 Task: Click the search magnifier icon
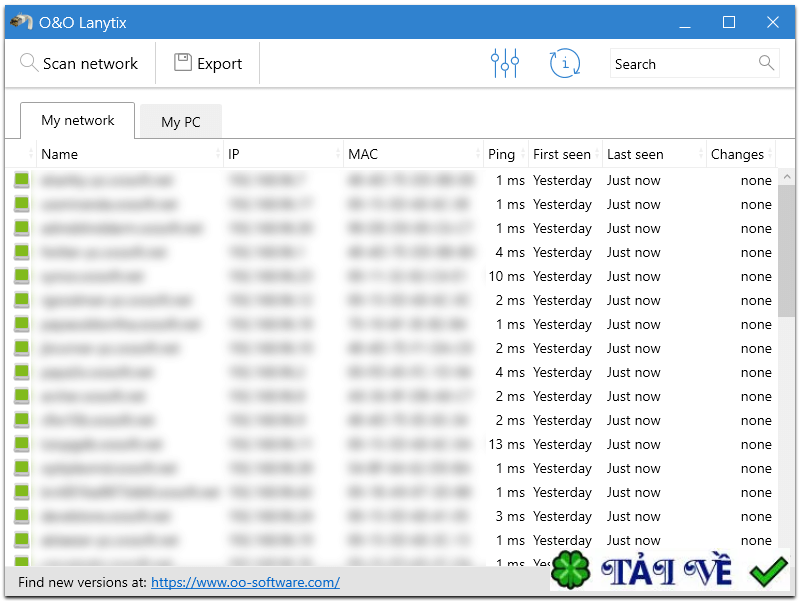point(767,63)
